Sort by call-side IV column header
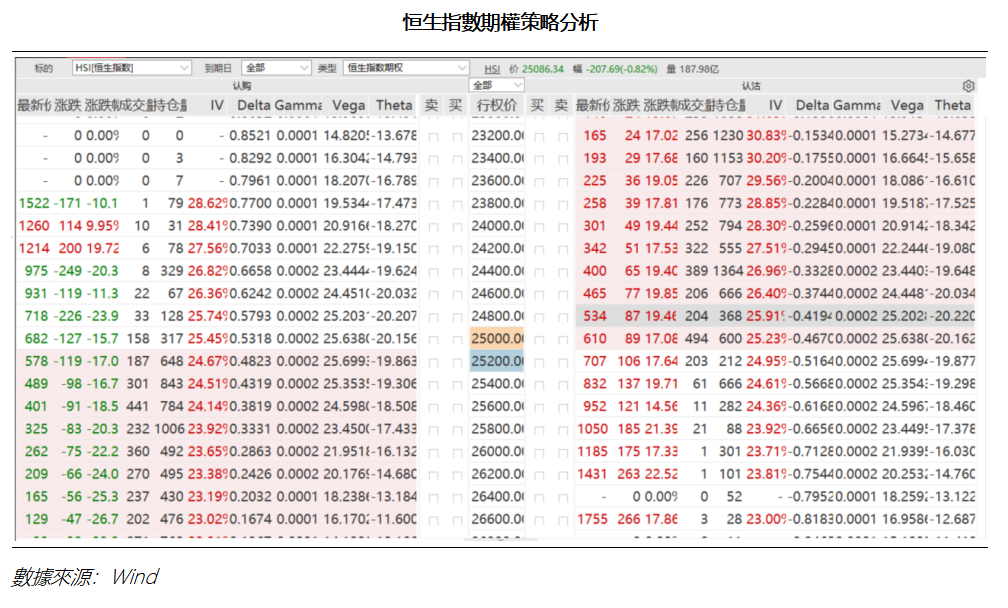The image size is (1008, 608). point(217,105)
